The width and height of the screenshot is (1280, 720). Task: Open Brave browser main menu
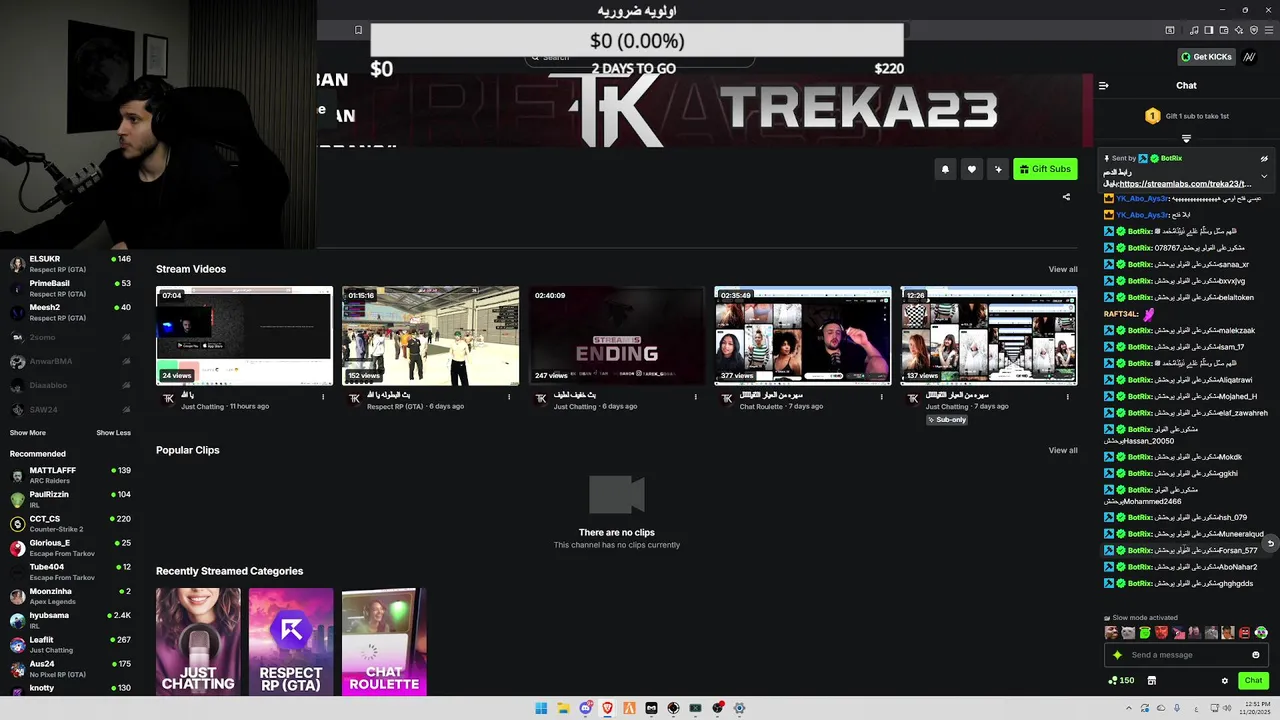pyautogui.click(x=1269, y=30)
